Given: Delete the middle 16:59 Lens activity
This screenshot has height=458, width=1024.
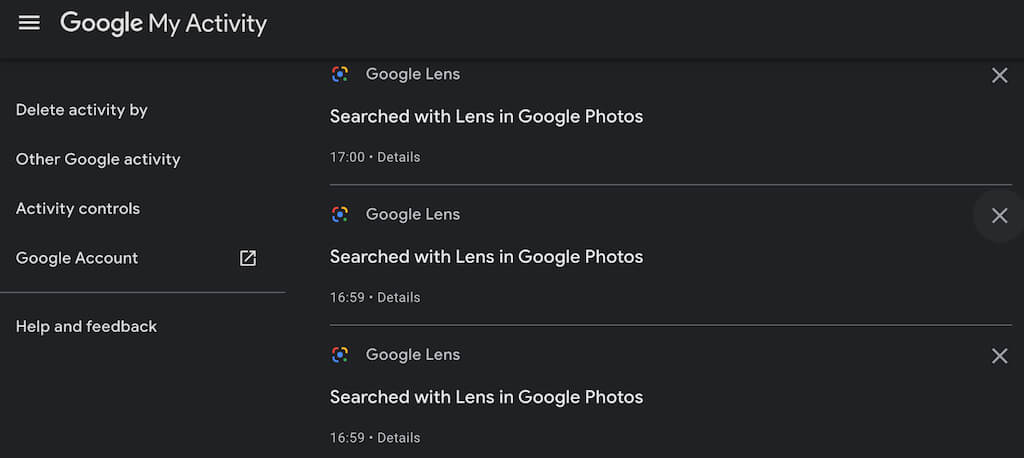Looking at the screenshot, I should [x=998, y=215].
